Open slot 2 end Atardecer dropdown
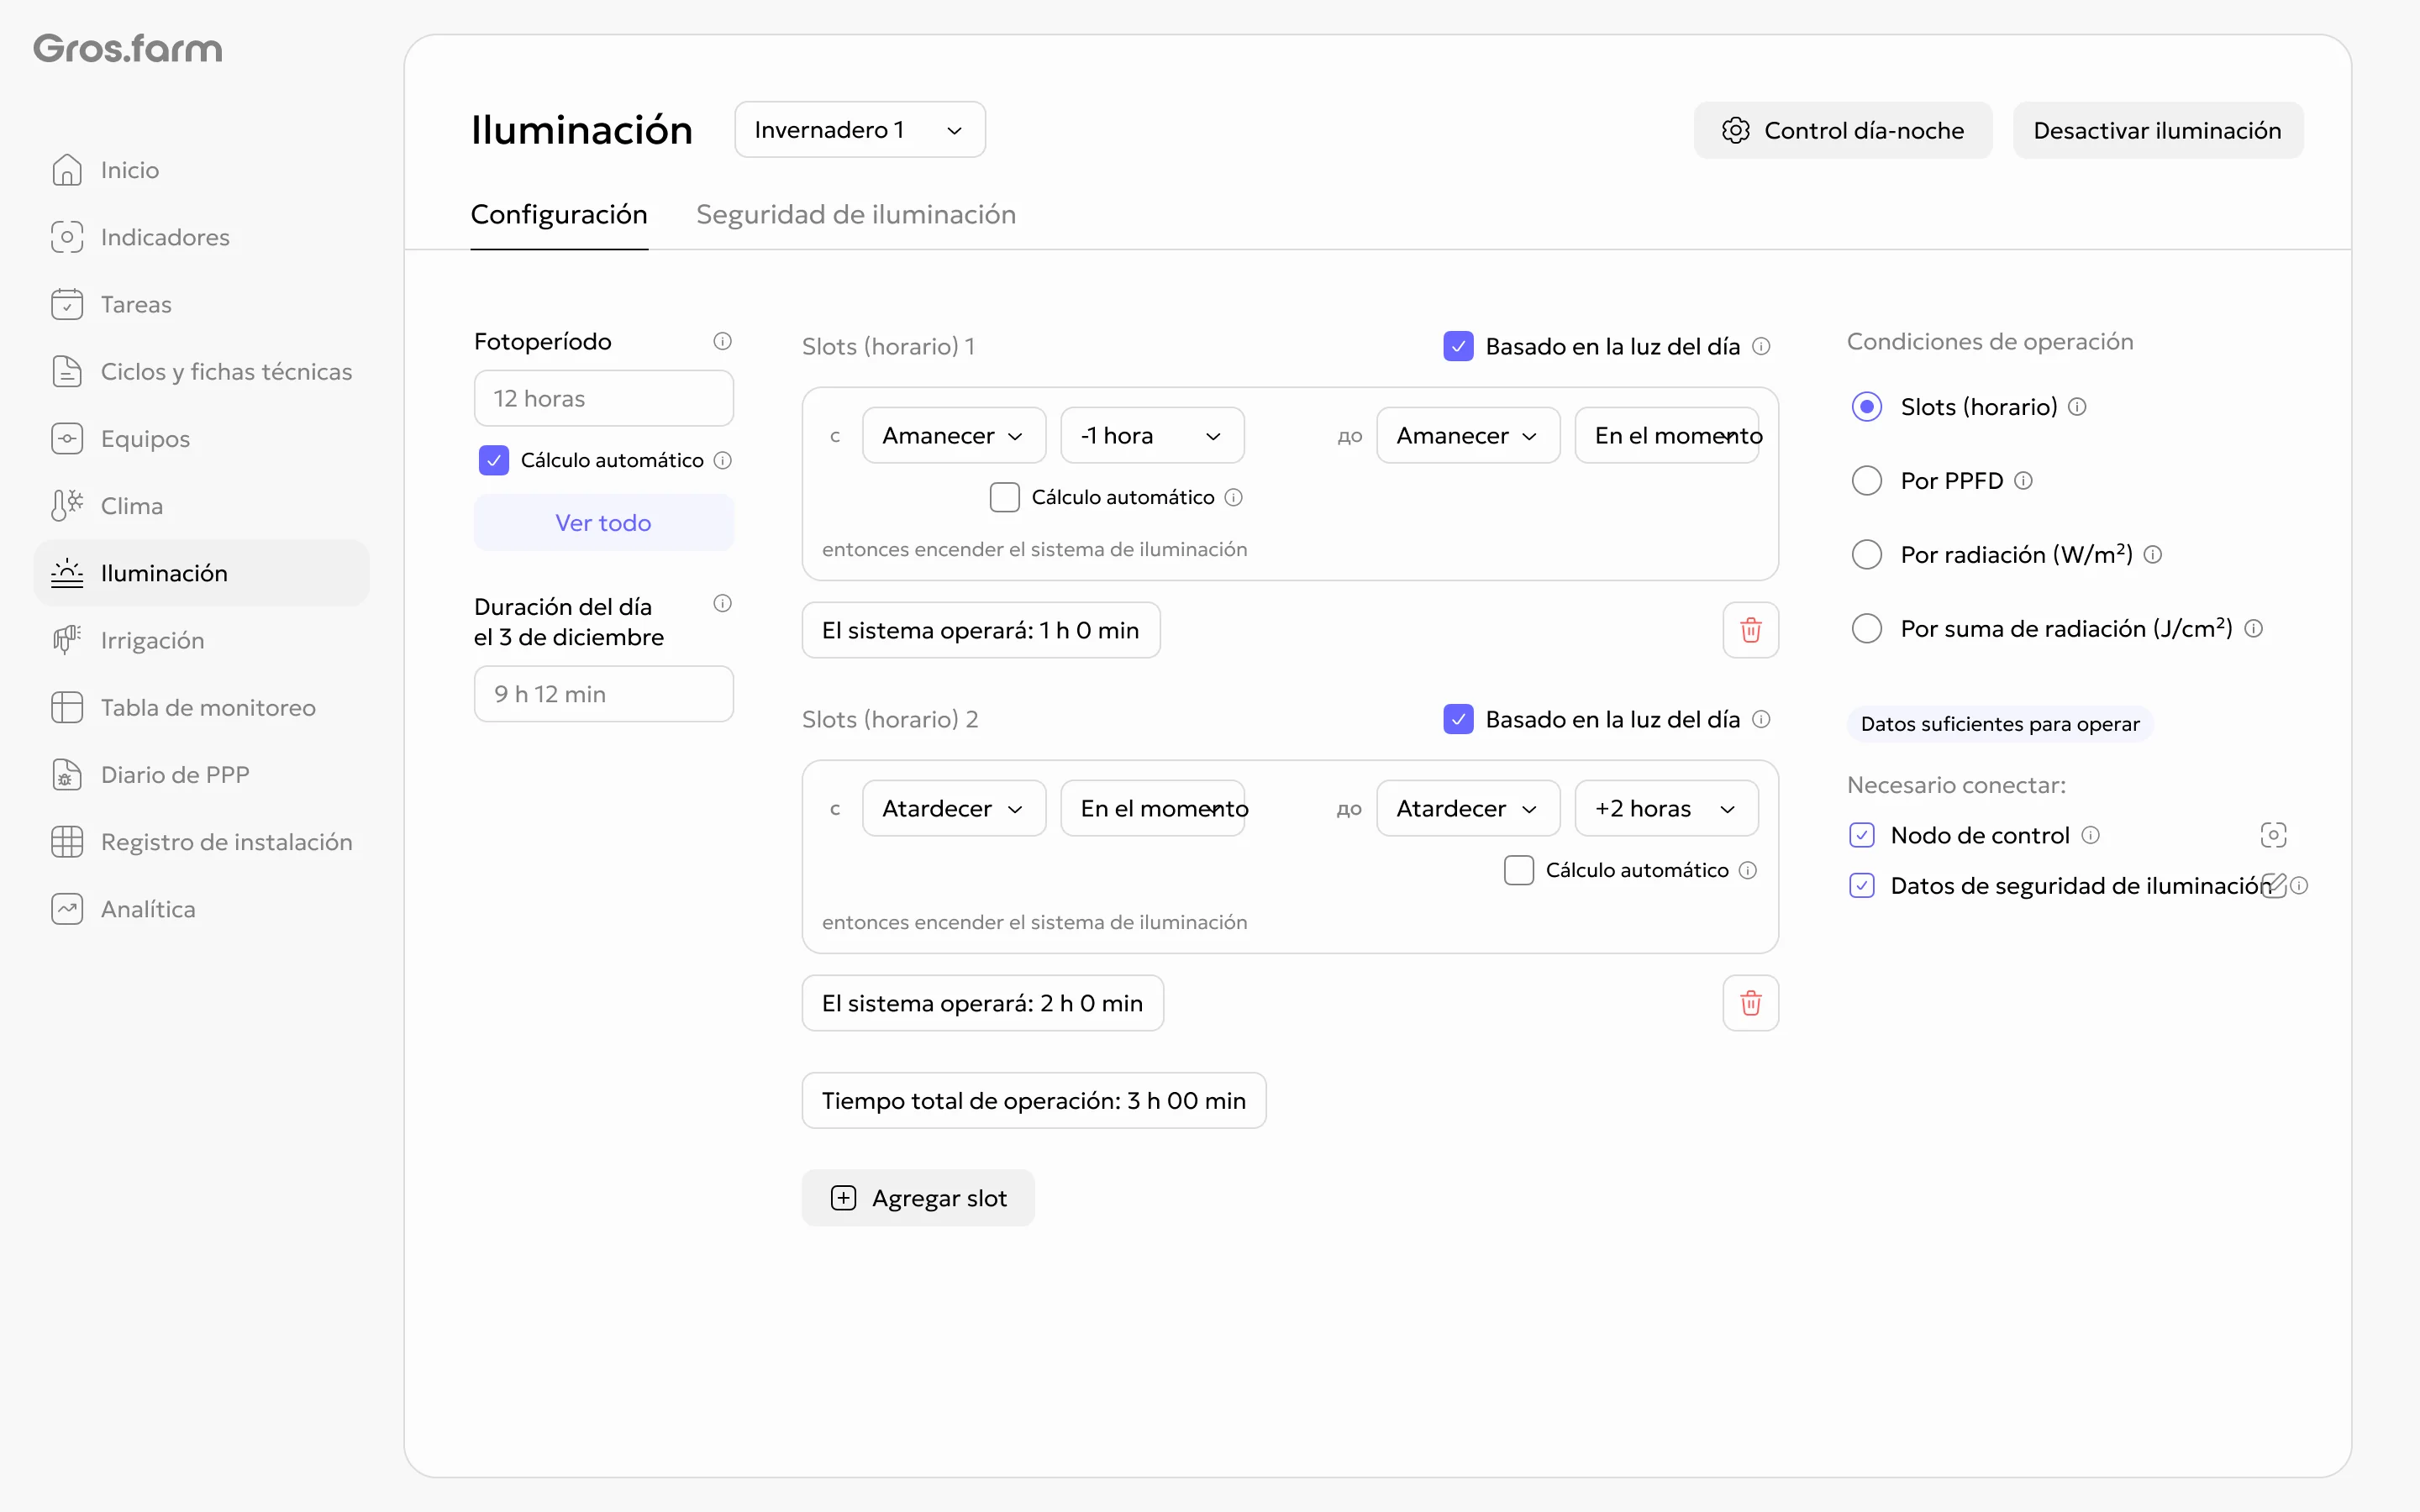2420x1512 pixels. [x=1467, y=808]
